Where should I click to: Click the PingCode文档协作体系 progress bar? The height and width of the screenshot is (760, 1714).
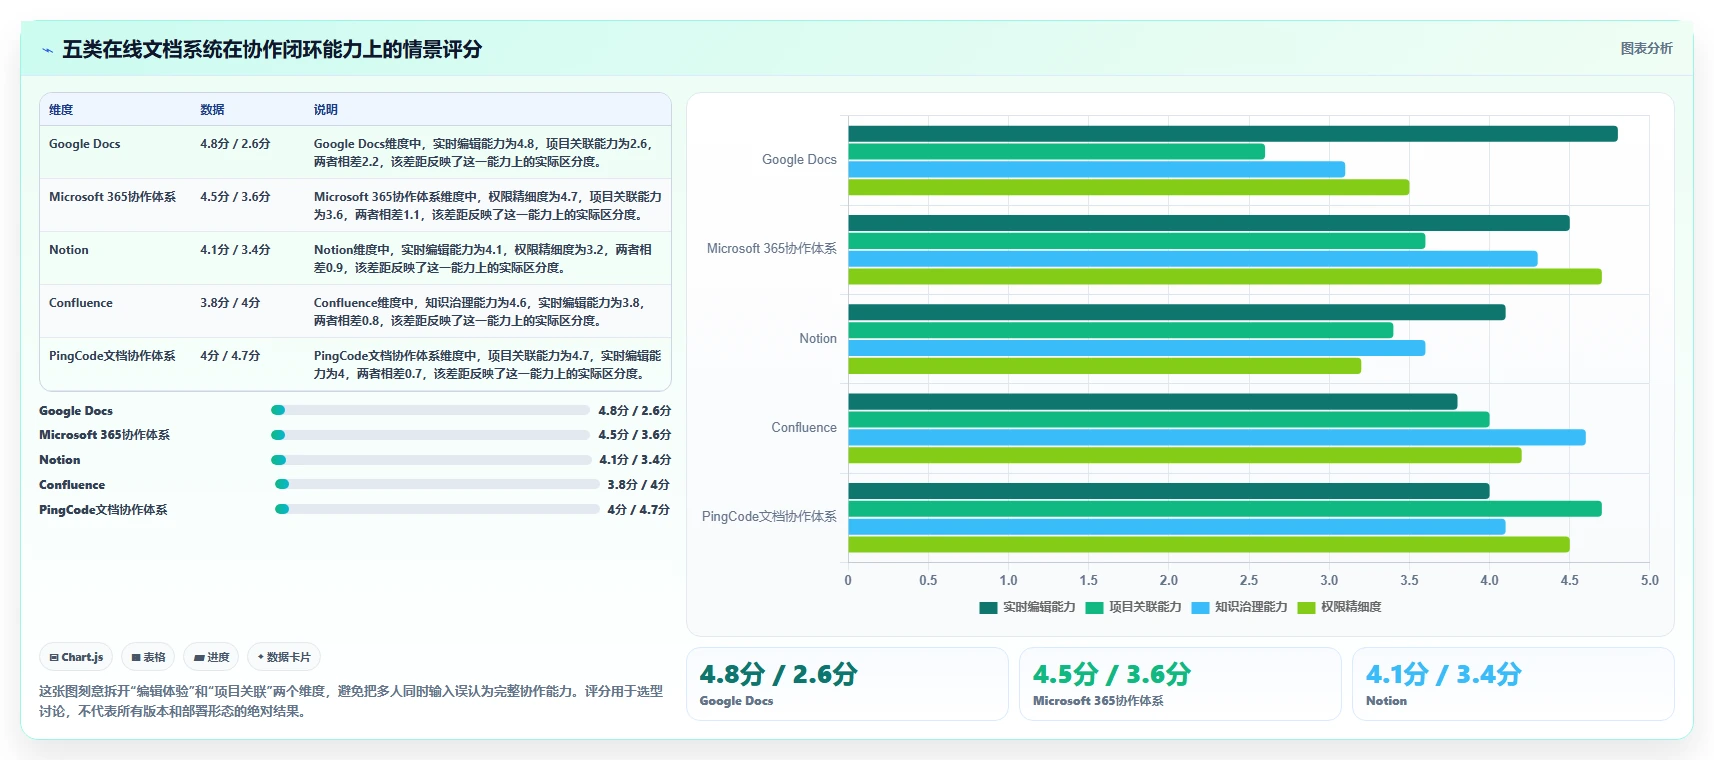coord(437,509)
